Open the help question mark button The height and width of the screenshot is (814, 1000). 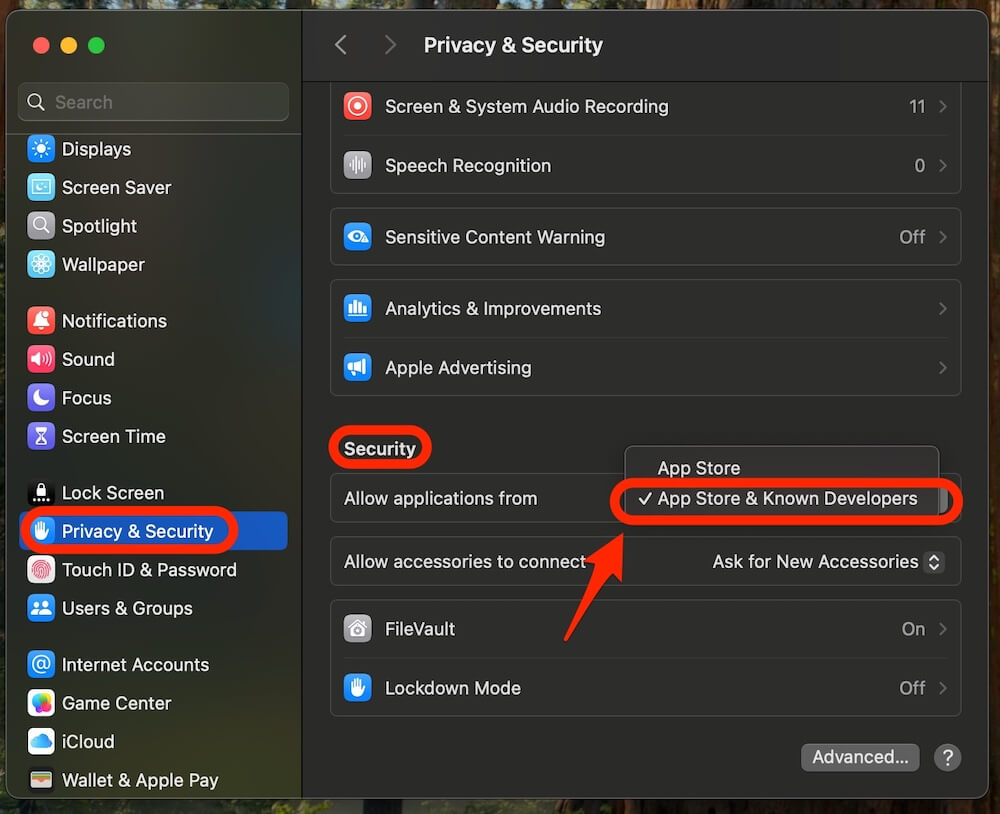pyautogui.click(x=947, y=757)
